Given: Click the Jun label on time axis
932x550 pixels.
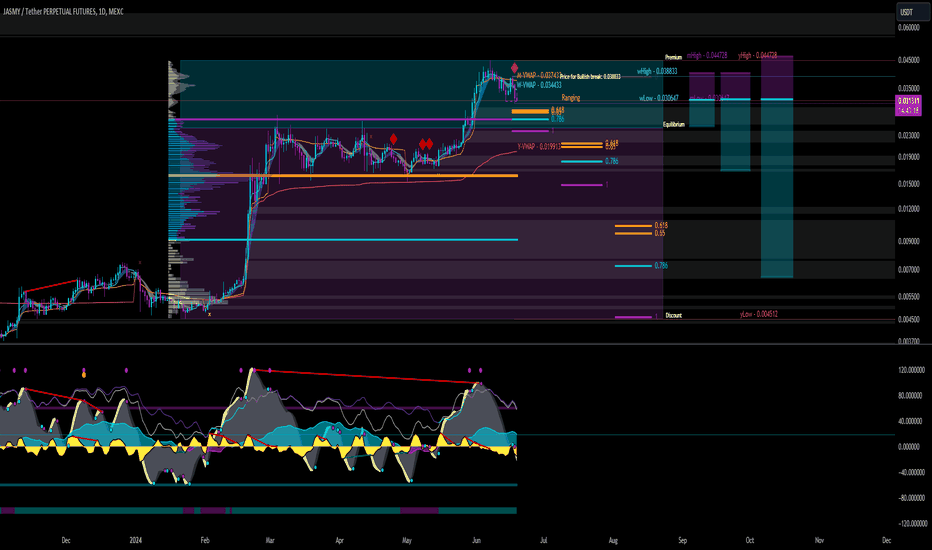Looking at the screenshot, I should [476, 540].
